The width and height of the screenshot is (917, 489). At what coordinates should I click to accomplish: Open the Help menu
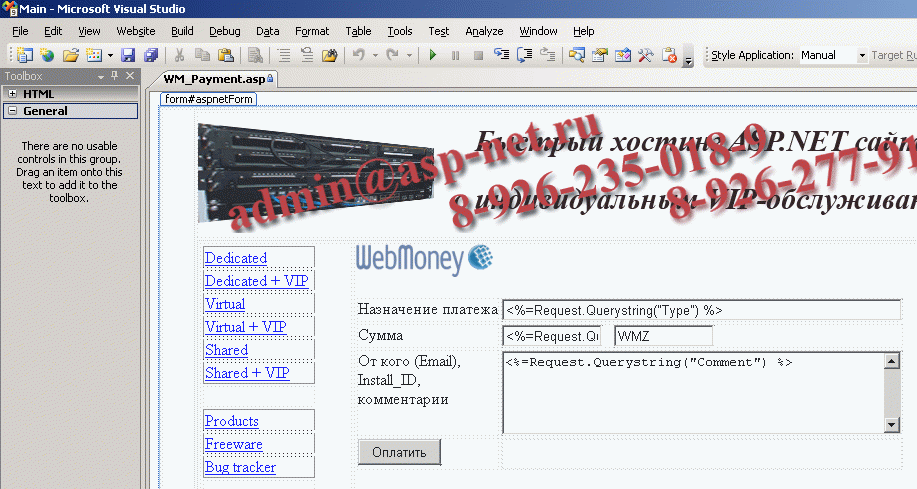pos(583,31)
